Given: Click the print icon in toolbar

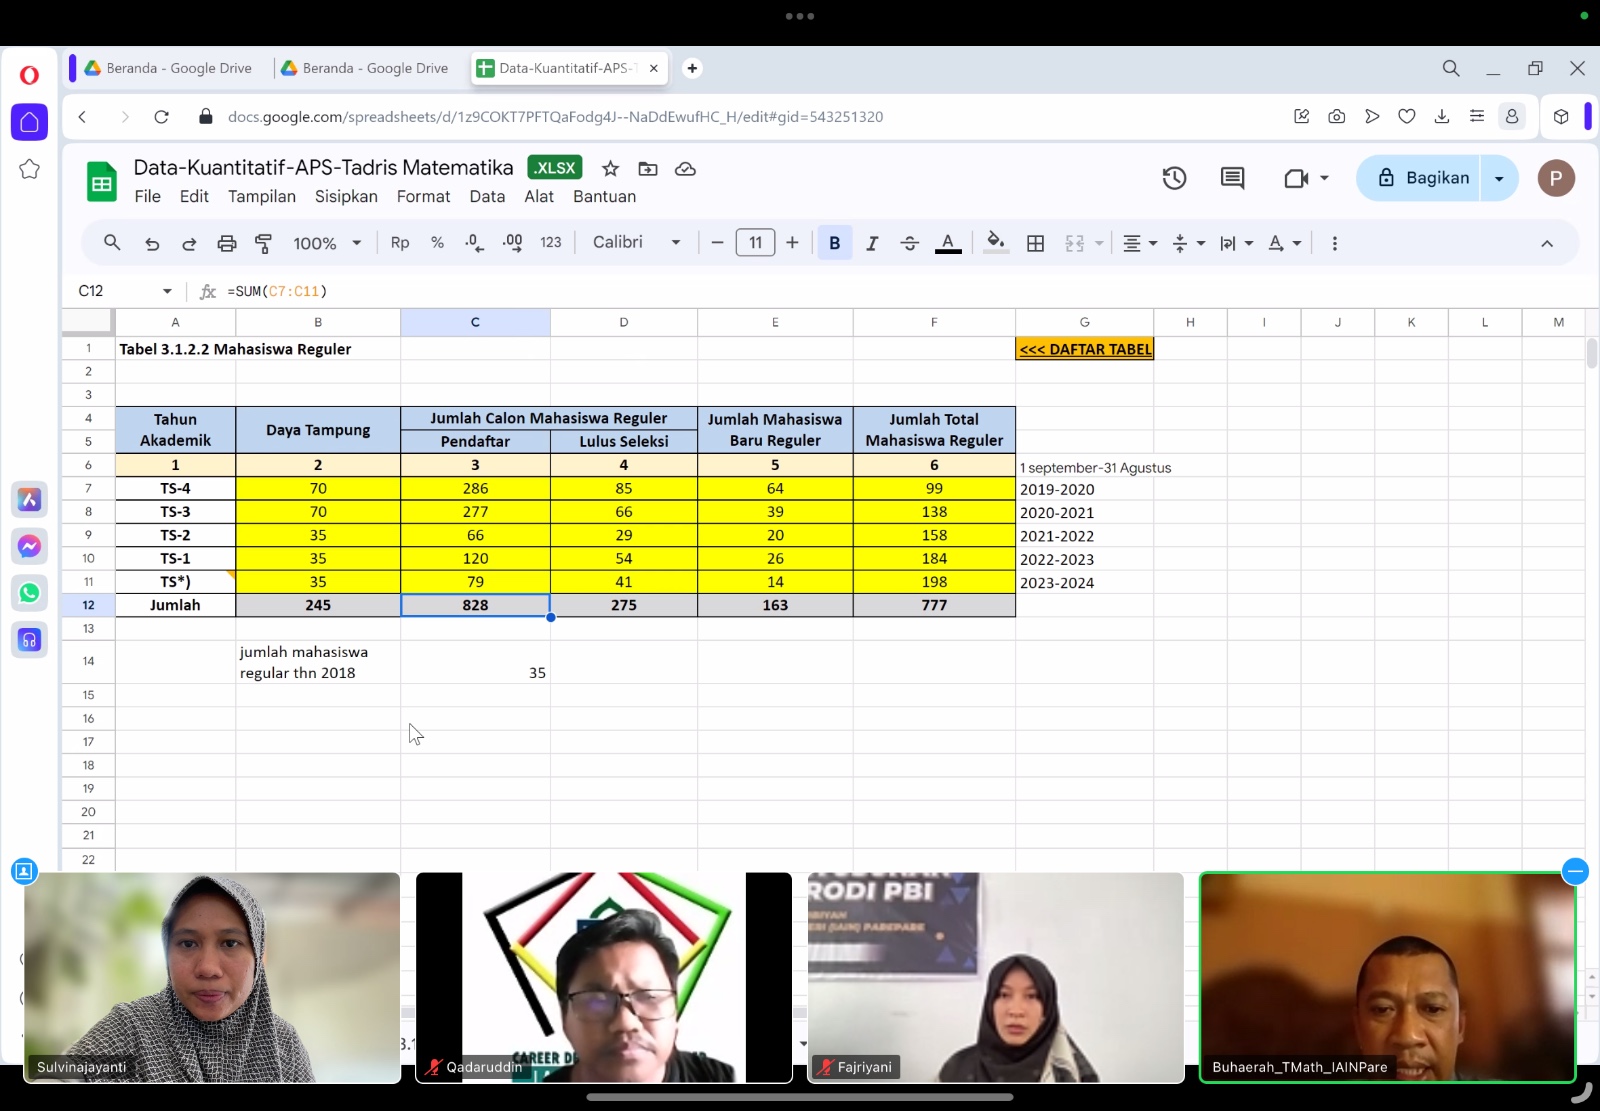Looking at the screenshot, I should (227, 243).
